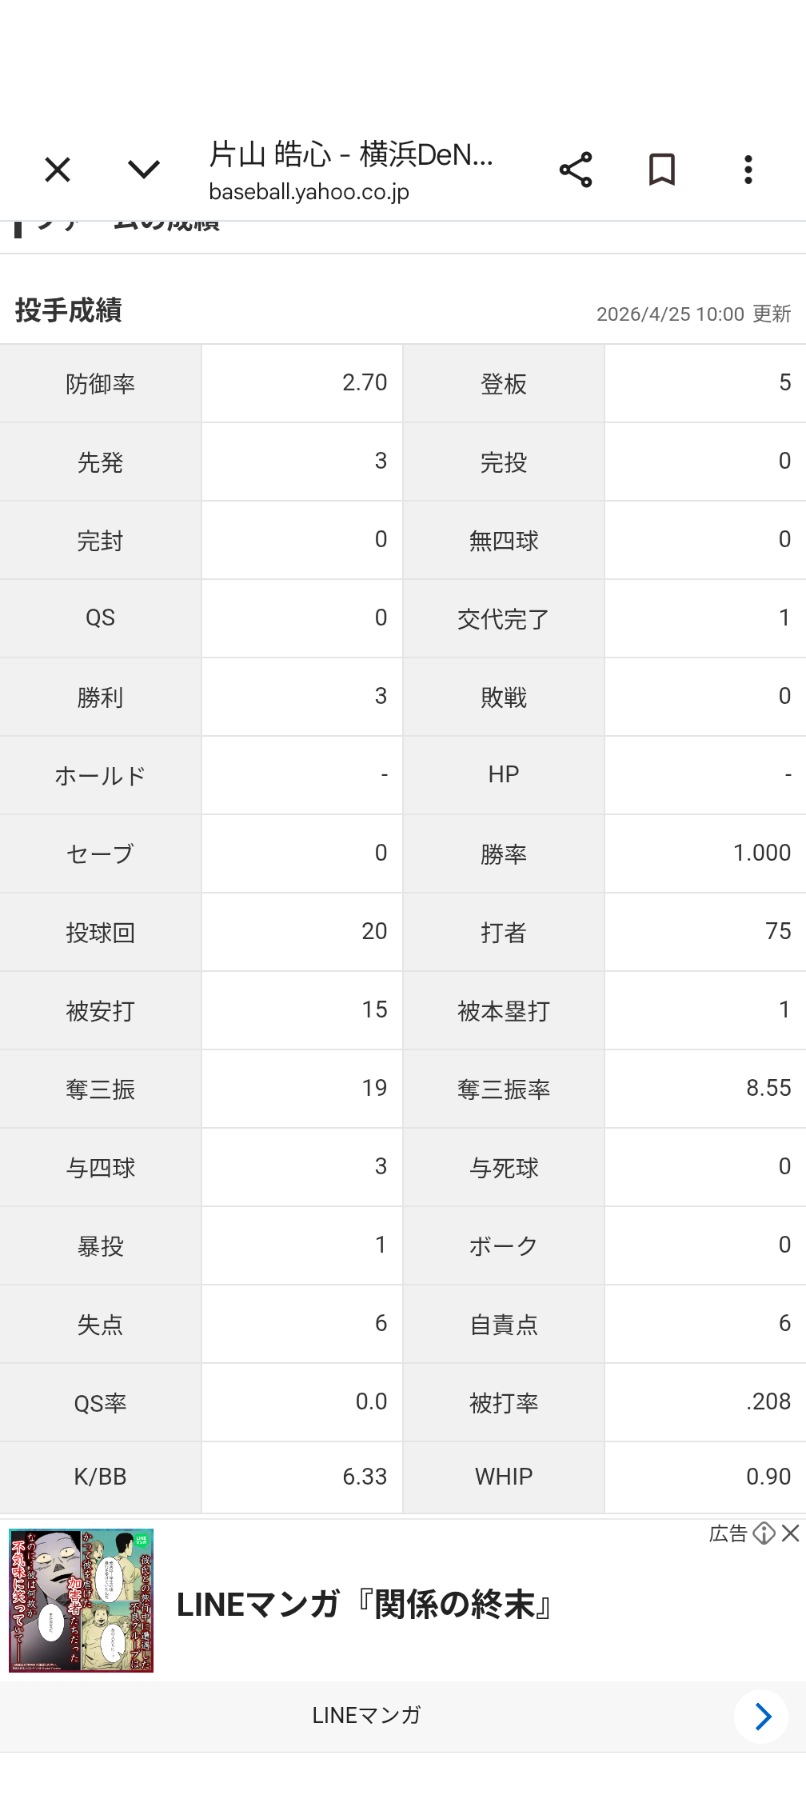This screenshot has height=1795, width=806.
Task: Tap the LINEマンガ advertiser label
Action: (366, 1716)
